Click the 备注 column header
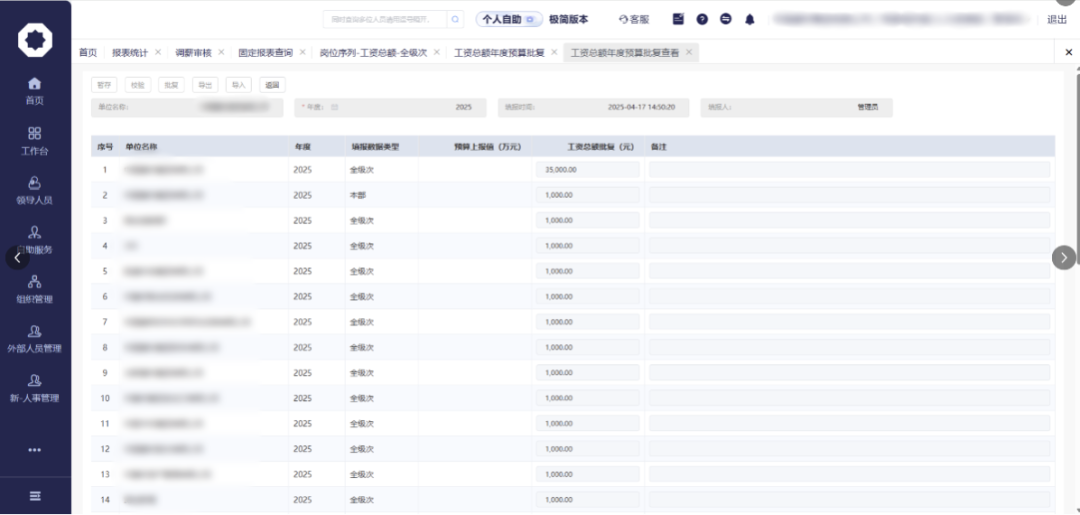Viewport: 1080px width, 515px height. pos(658,147)
